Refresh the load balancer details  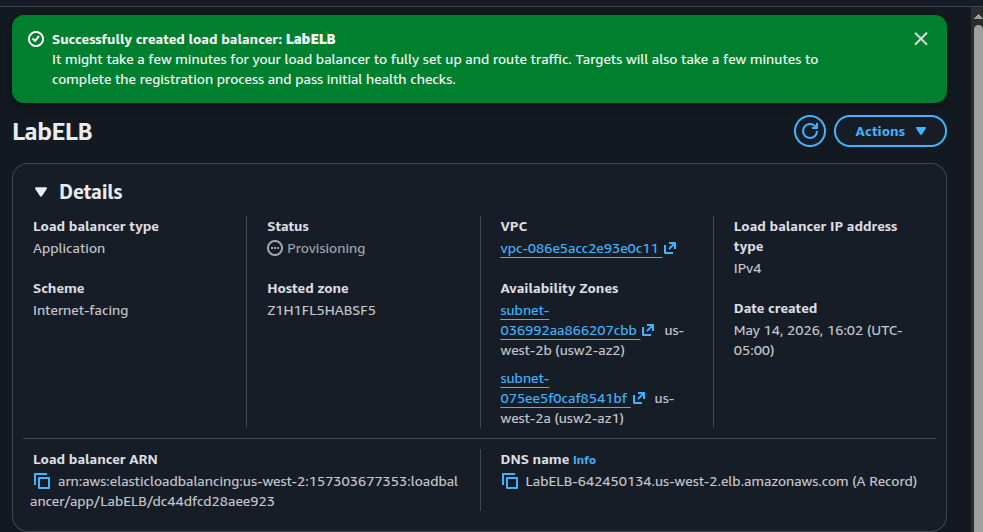809,131
